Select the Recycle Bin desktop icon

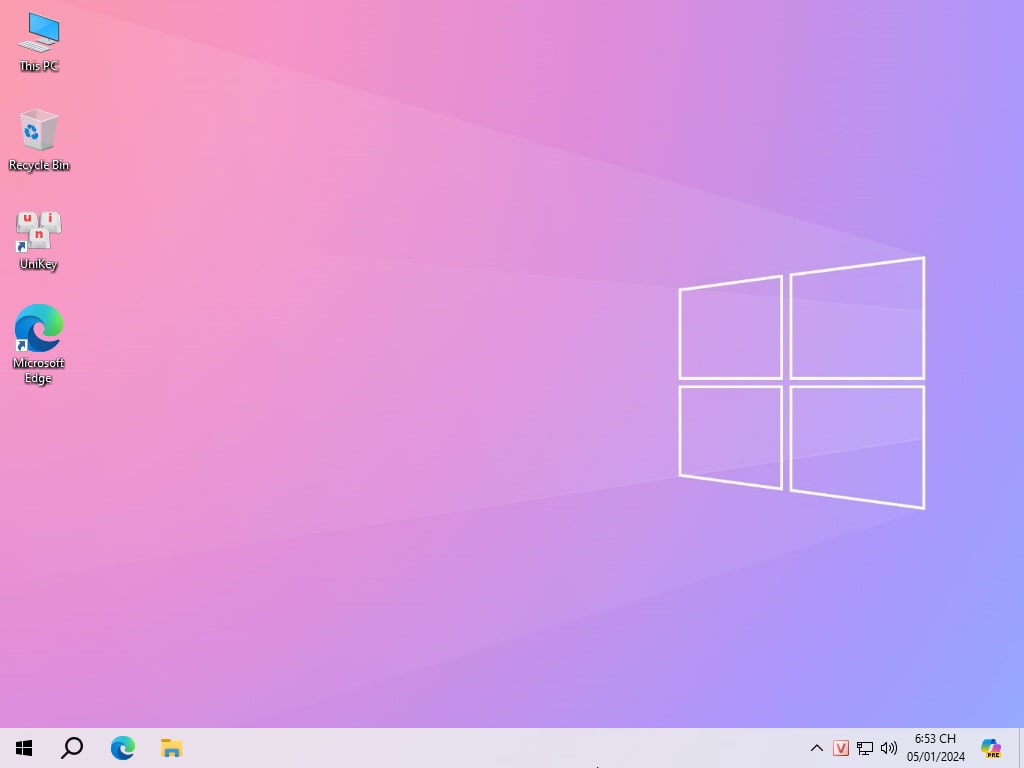coord(39,140)
